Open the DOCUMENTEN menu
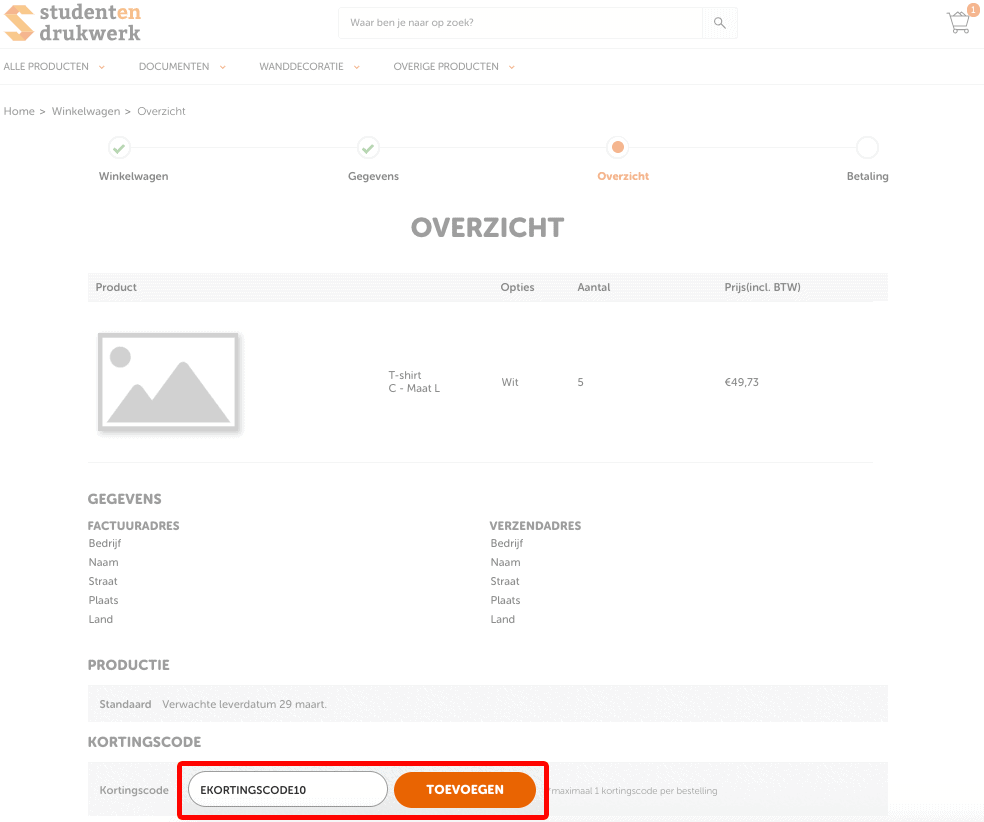The width and height of the screenshot is (984, 822). (x=174, y=67)
